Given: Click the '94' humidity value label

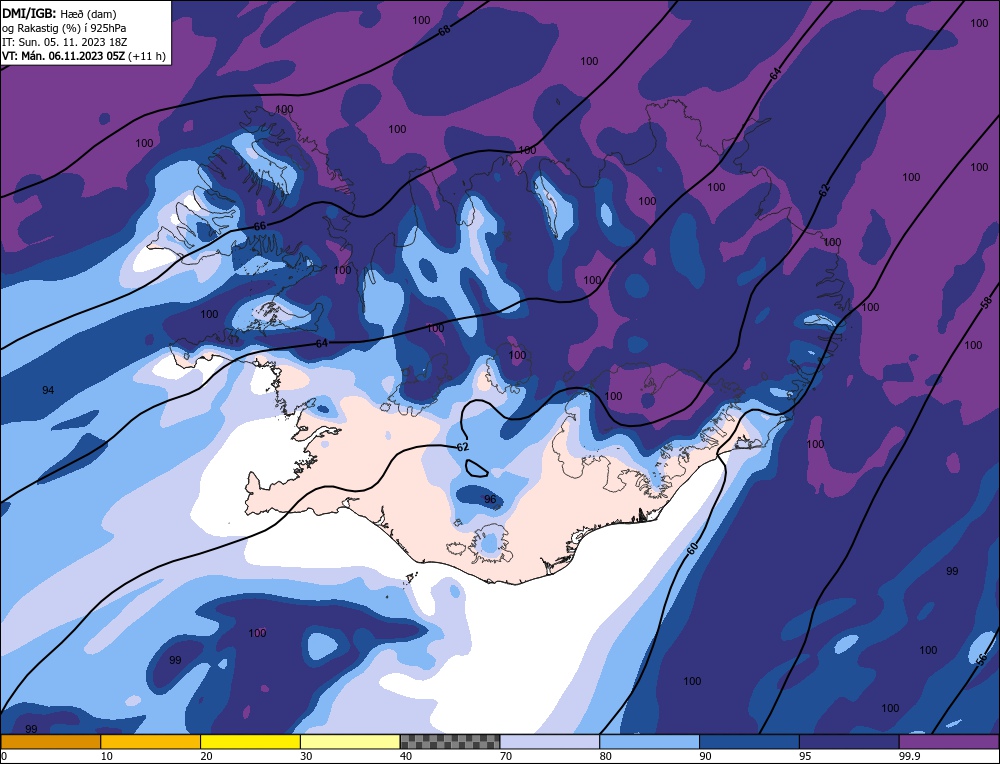Looking at the screenshot, I should click(x=48, y=390).
